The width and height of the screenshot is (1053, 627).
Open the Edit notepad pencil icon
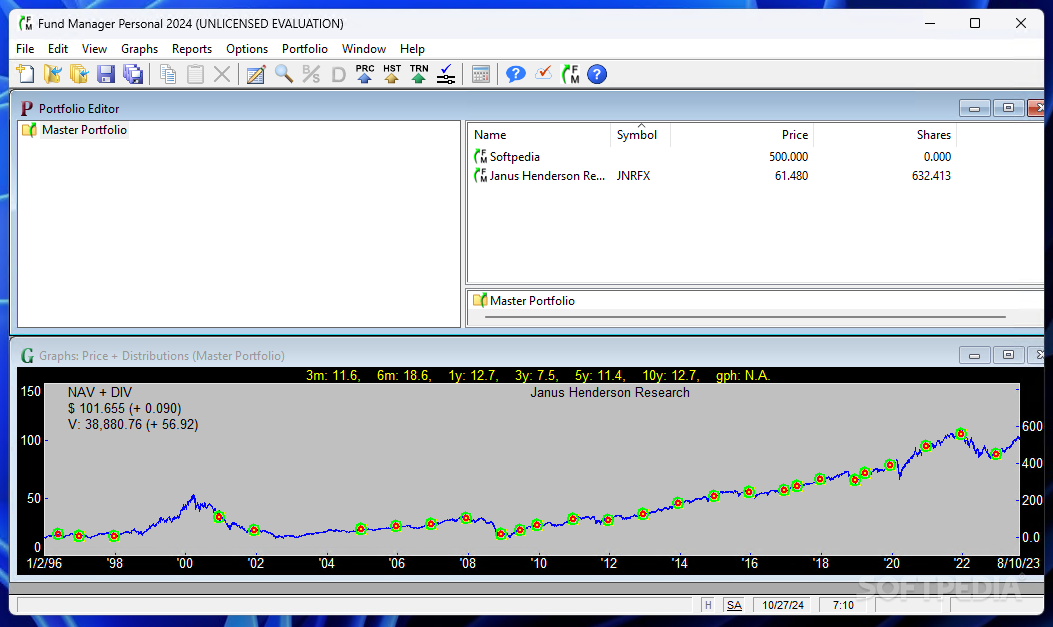pyautogui.click(x=256, y=74)
